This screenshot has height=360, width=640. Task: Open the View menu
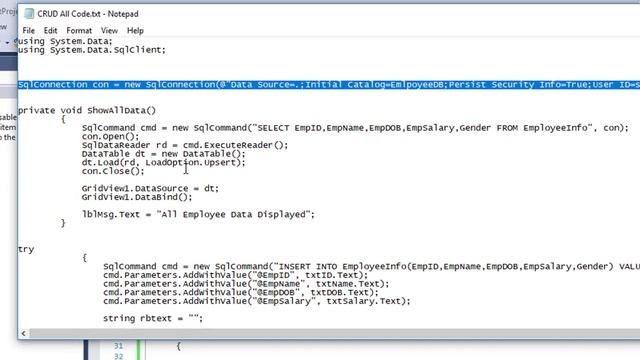(x=109, y=31)
